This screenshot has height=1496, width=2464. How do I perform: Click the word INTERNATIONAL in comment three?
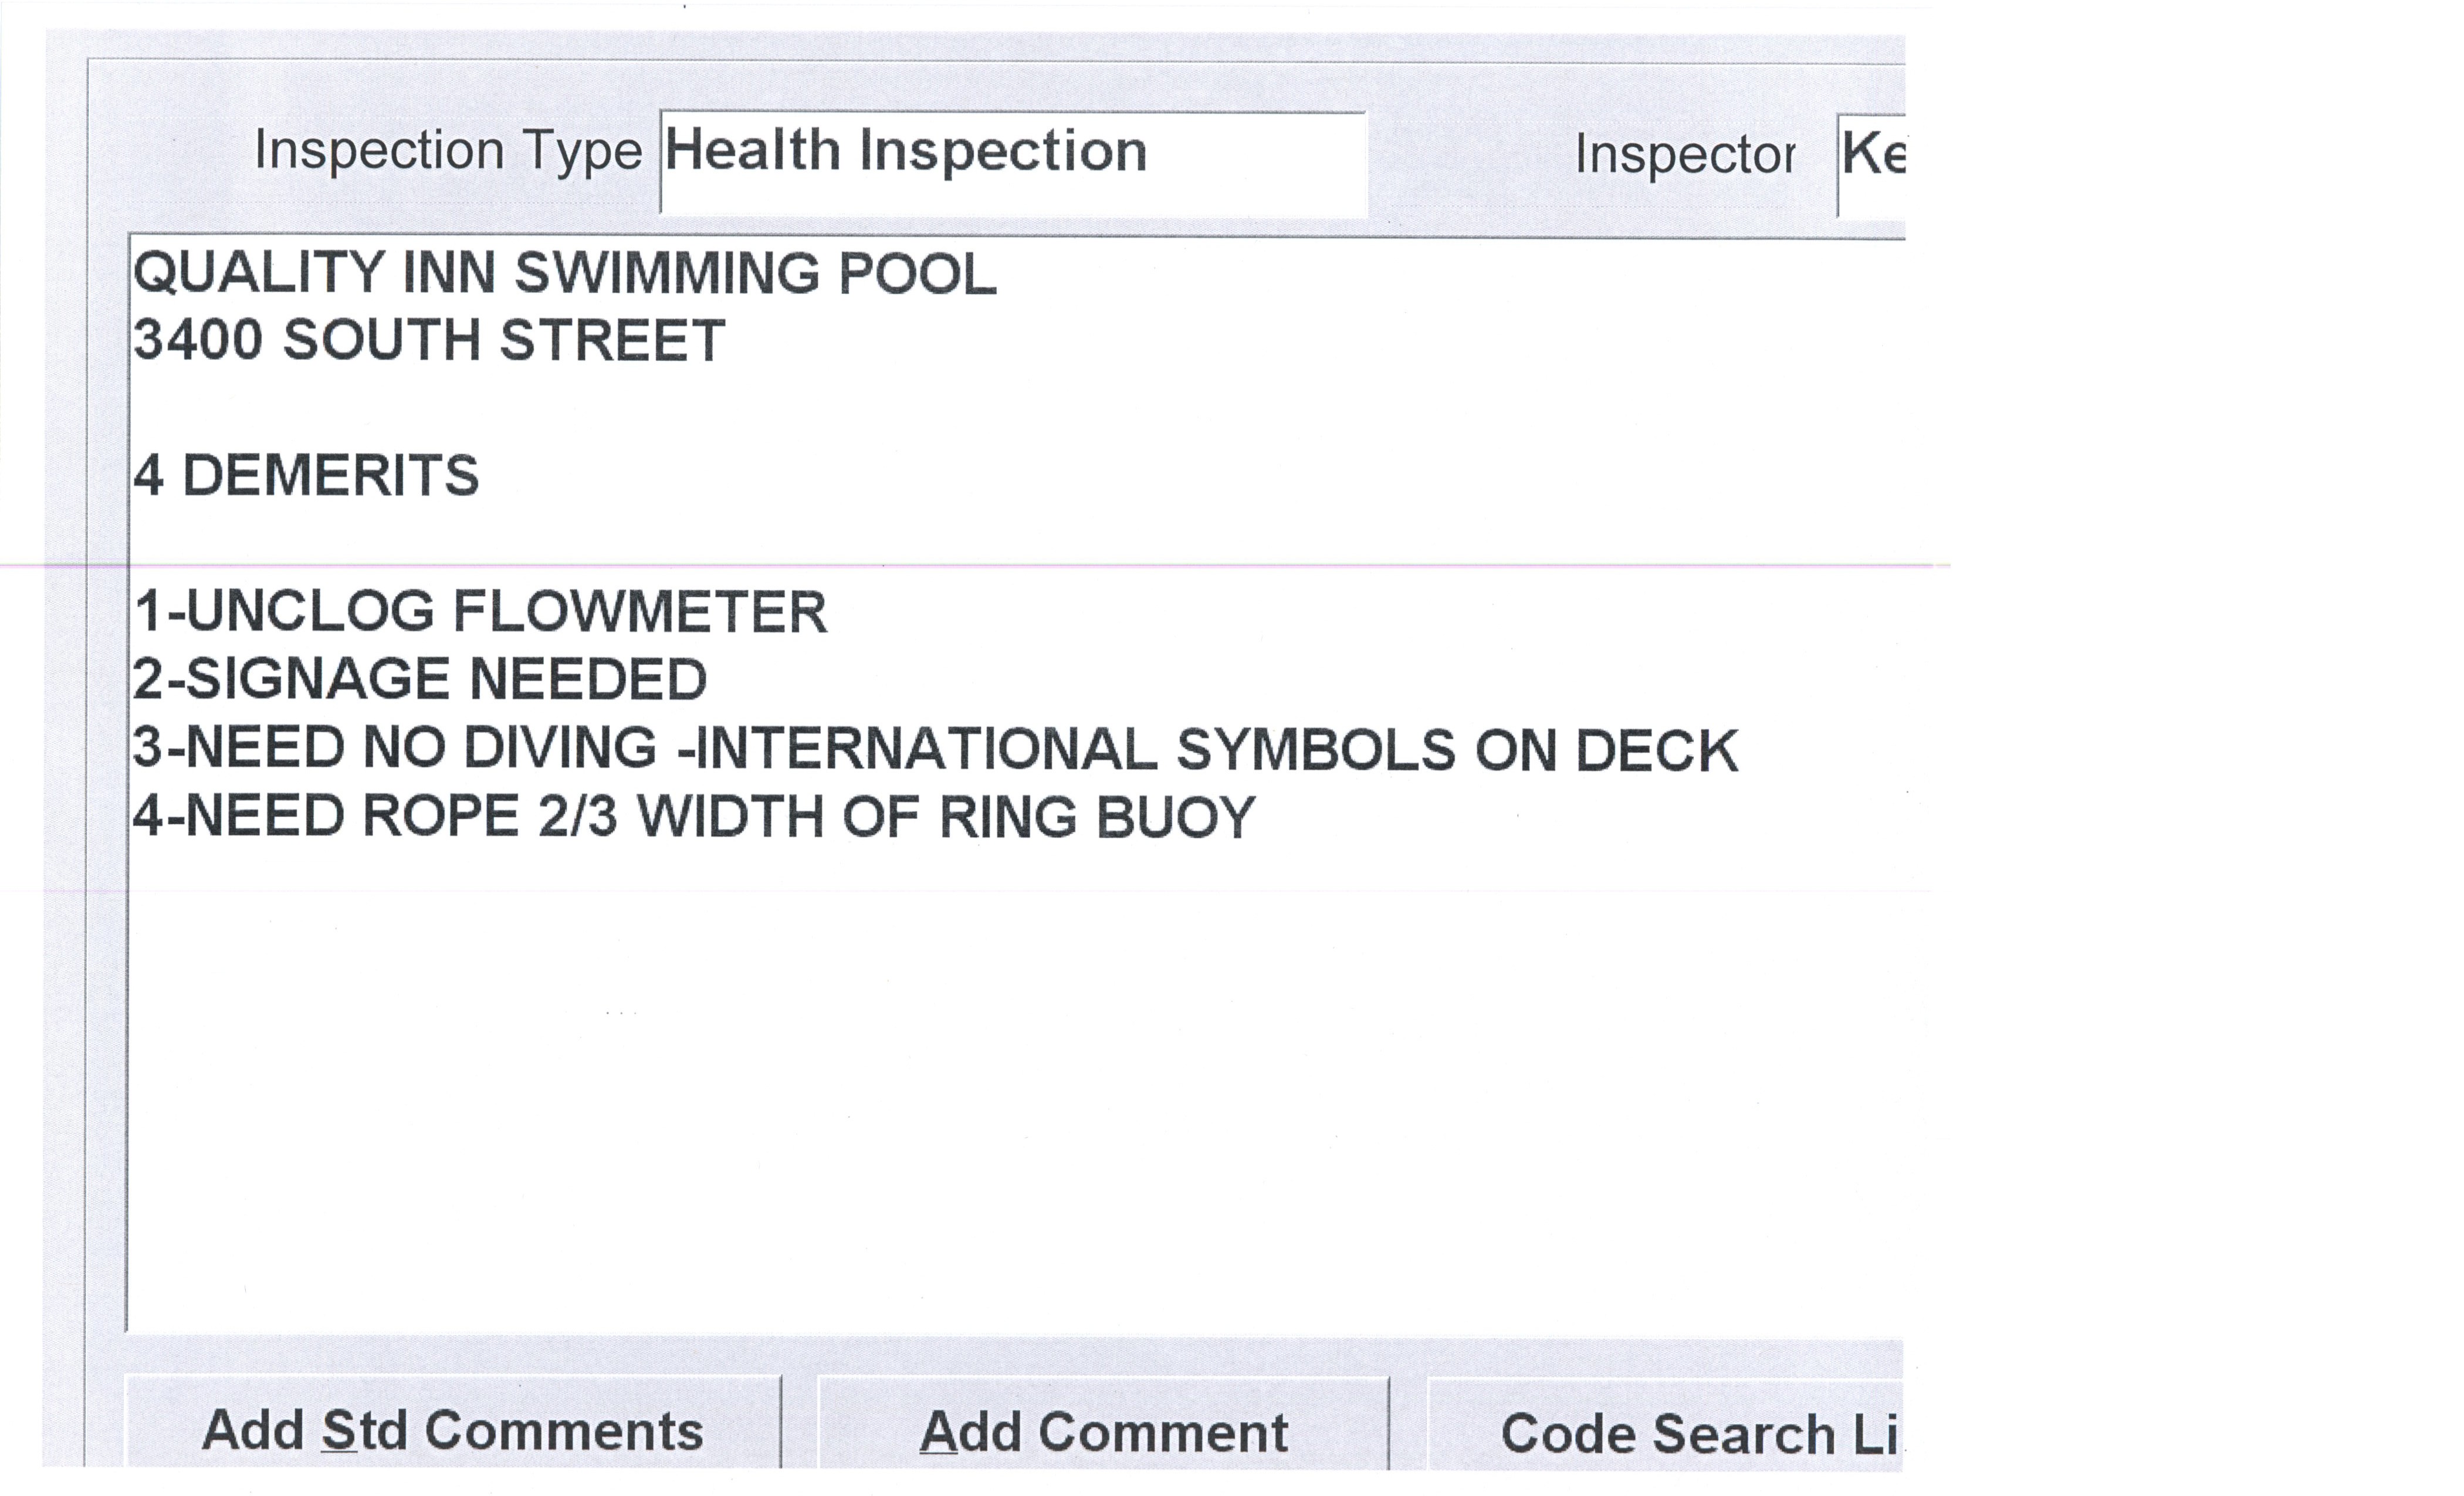coord(925,750)
